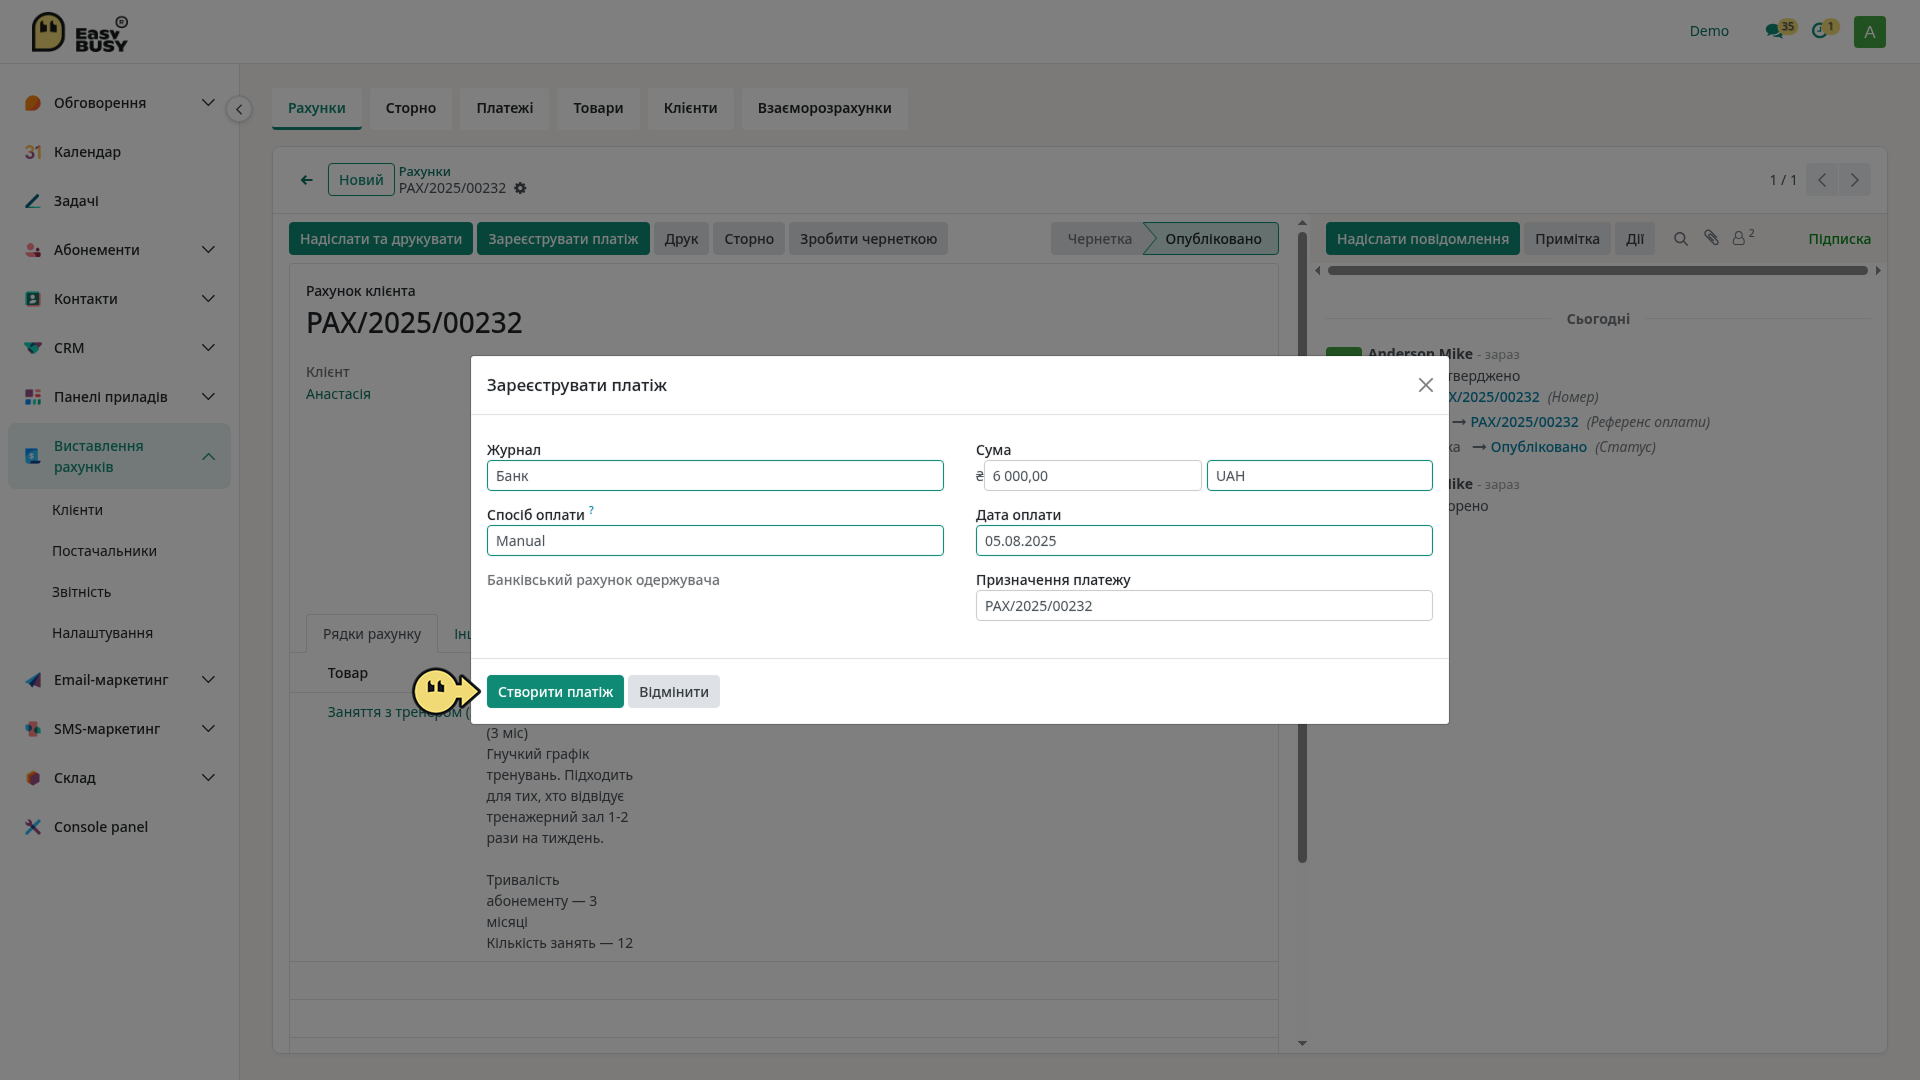
Task: Click the attachment paperclip icon
Action: 1712,238
